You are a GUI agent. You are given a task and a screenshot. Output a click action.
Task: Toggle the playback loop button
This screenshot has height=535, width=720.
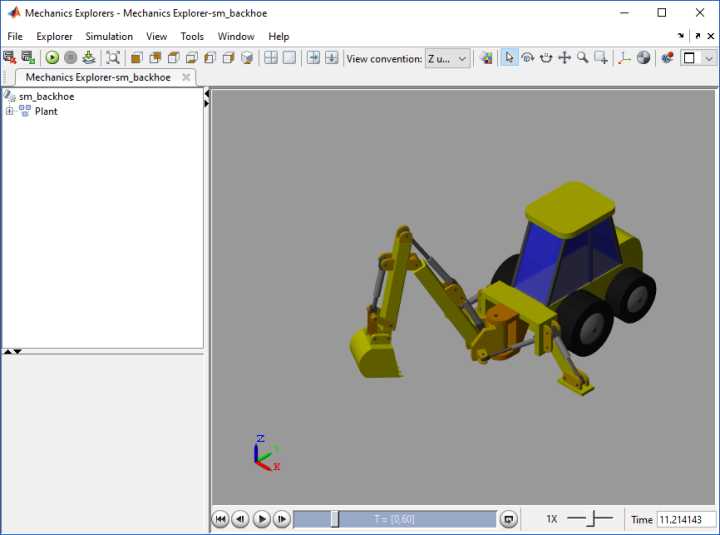tap(508, 519)
